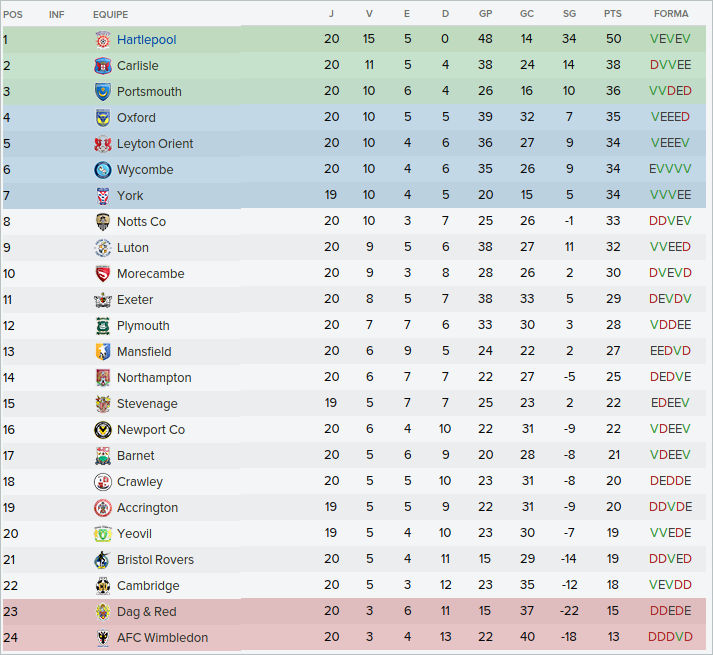Click the Newport Co crest icon

(x=102, y=430)
